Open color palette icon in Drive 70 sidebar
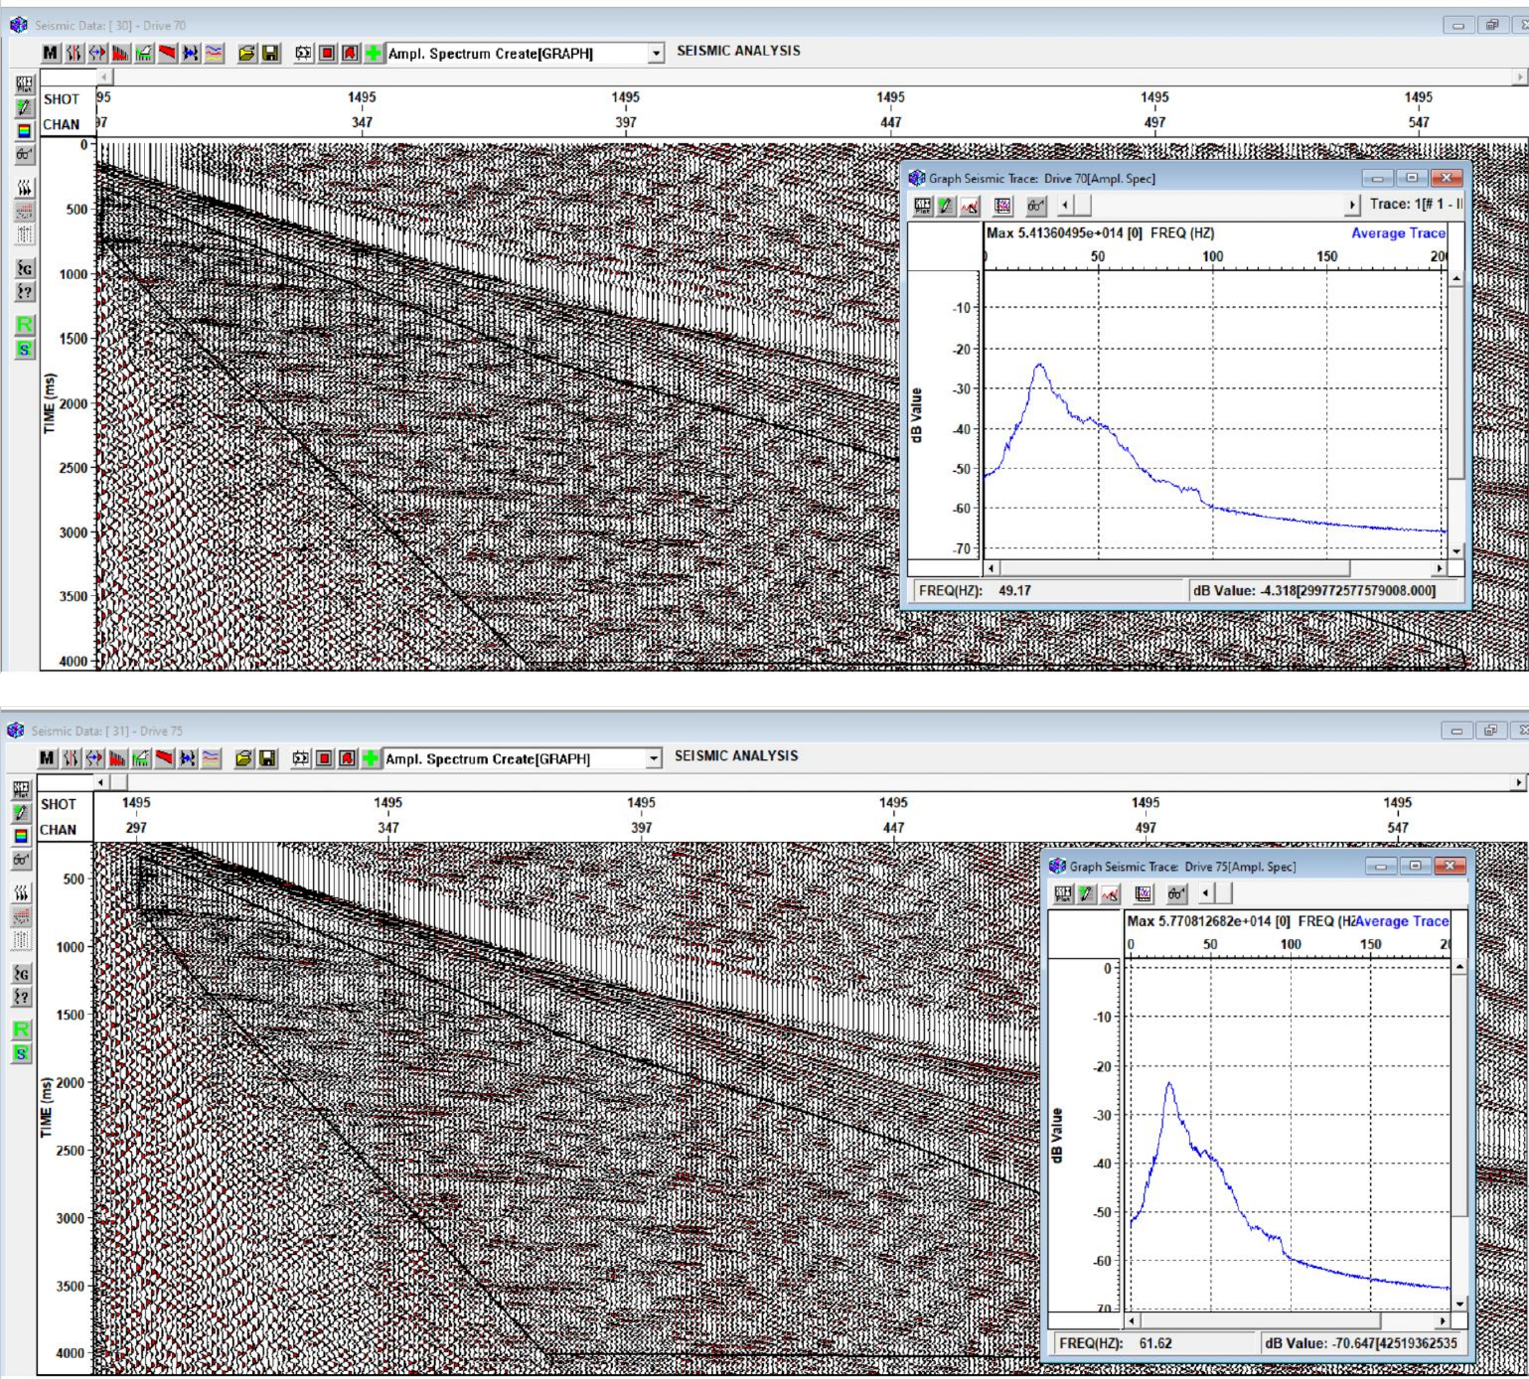 (x=24, y=131)
